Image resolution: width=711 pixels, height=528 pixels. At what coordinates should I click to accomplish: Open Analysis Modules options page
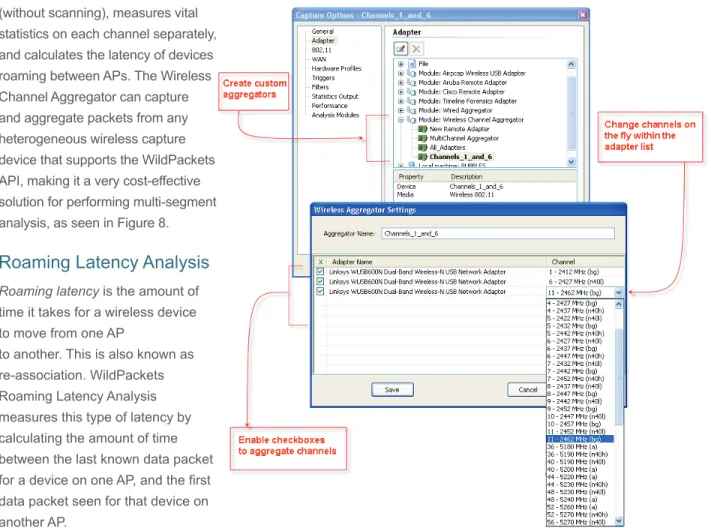click(x=335, y=115)
